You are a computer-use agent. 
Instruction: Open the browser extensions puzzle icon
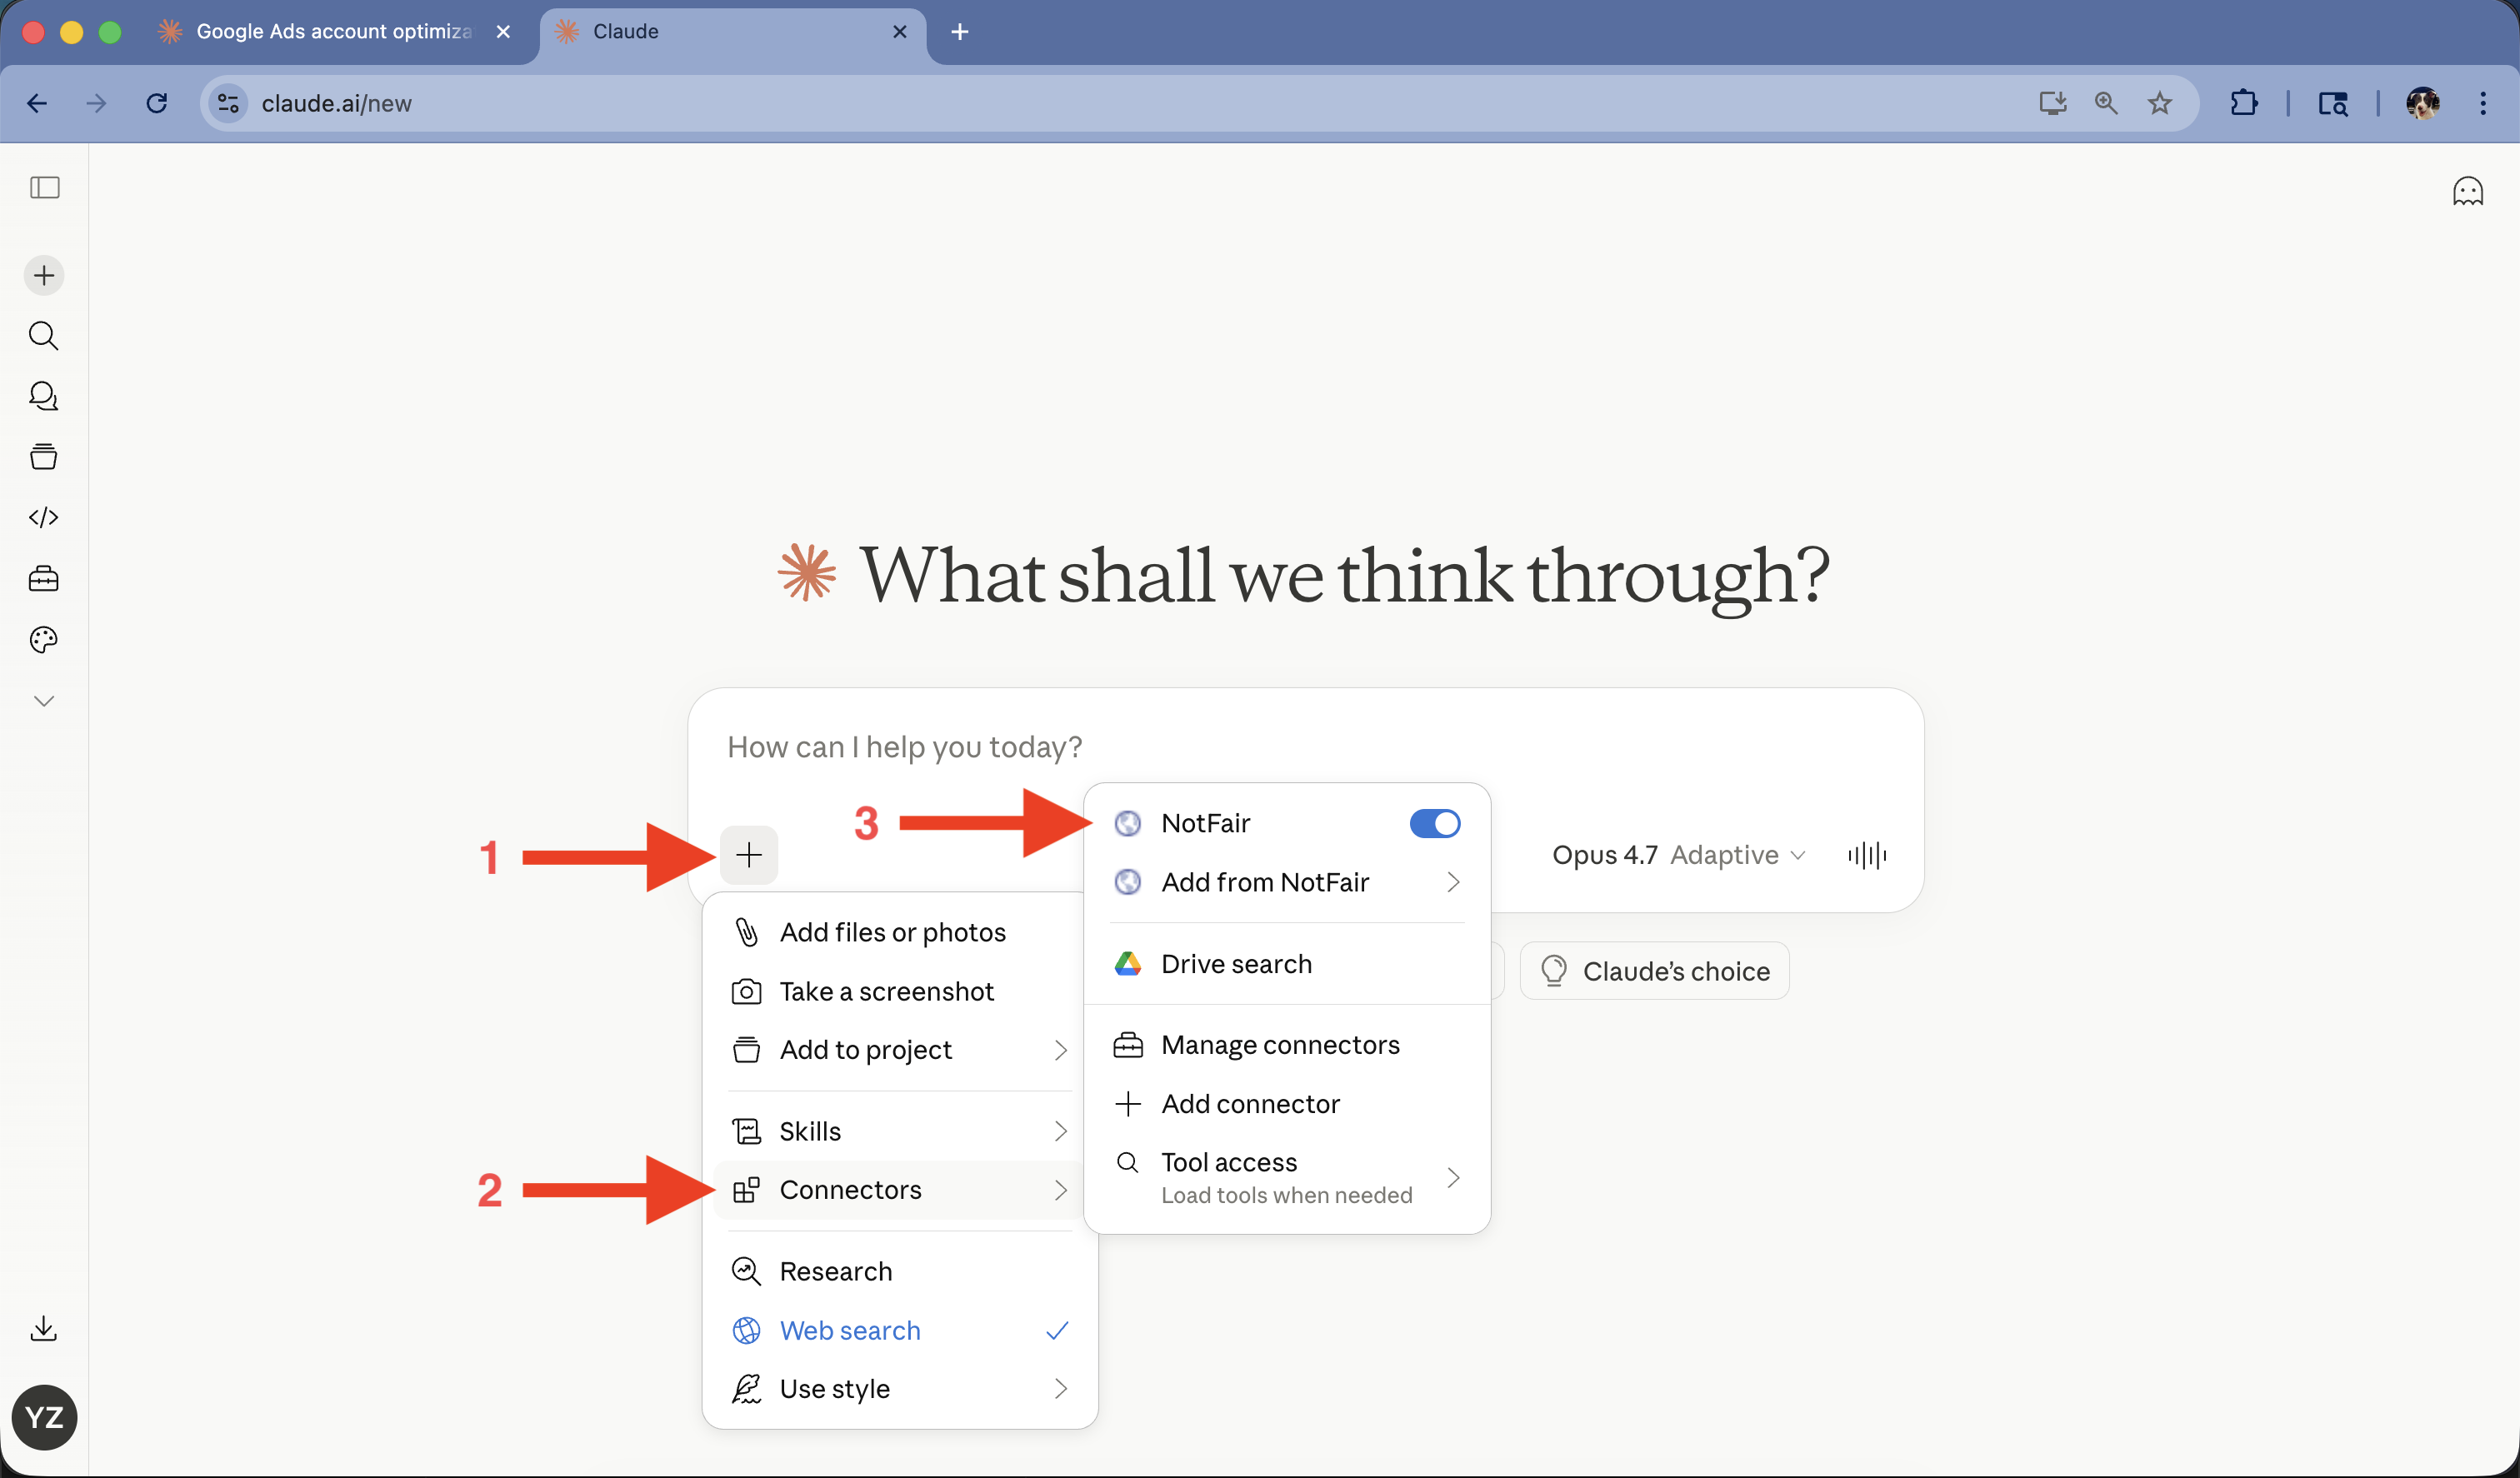click(x=2243, y=103)
